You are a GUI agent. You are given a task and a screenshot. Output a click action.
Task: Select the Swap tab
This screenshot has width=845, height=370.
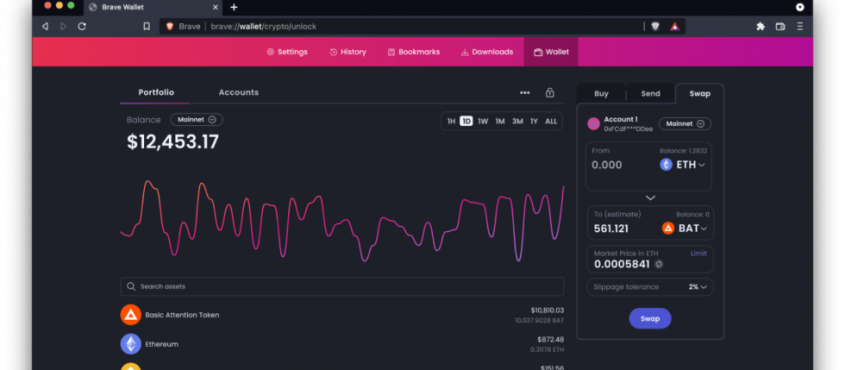point(700,94)
